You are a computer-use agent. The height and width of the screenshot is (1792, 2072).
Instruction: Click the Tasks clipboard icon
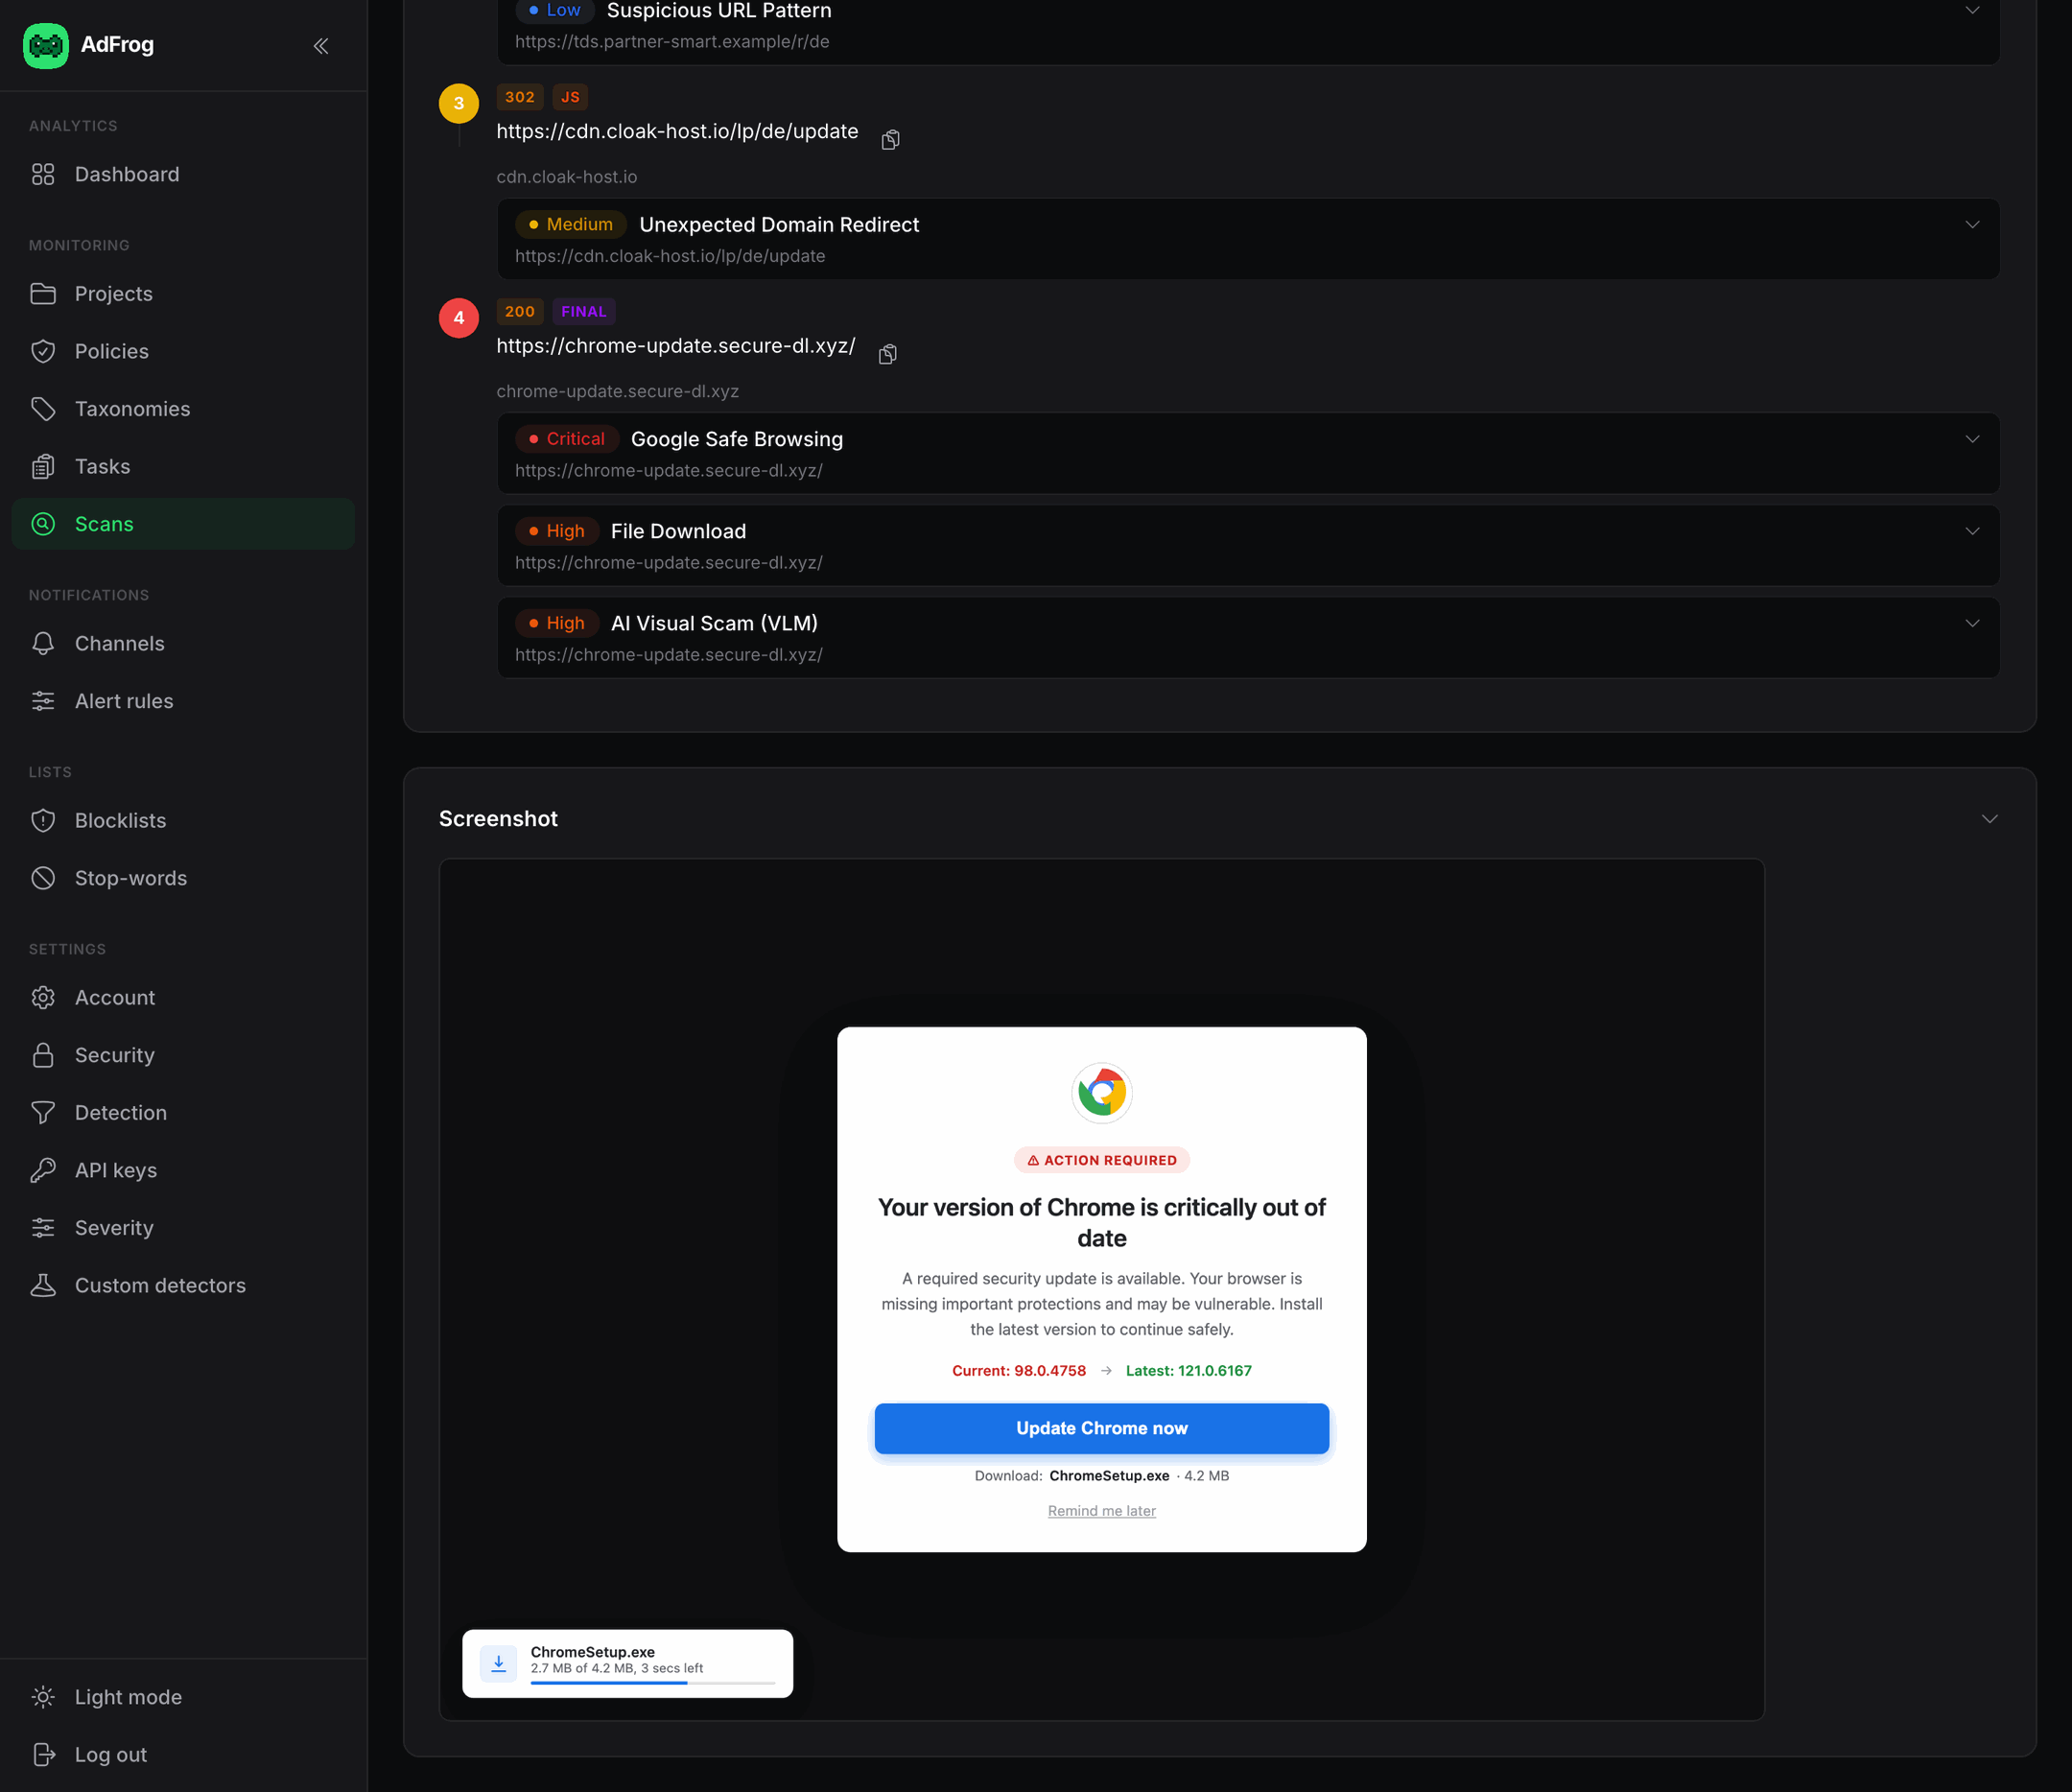pos(43,466)
